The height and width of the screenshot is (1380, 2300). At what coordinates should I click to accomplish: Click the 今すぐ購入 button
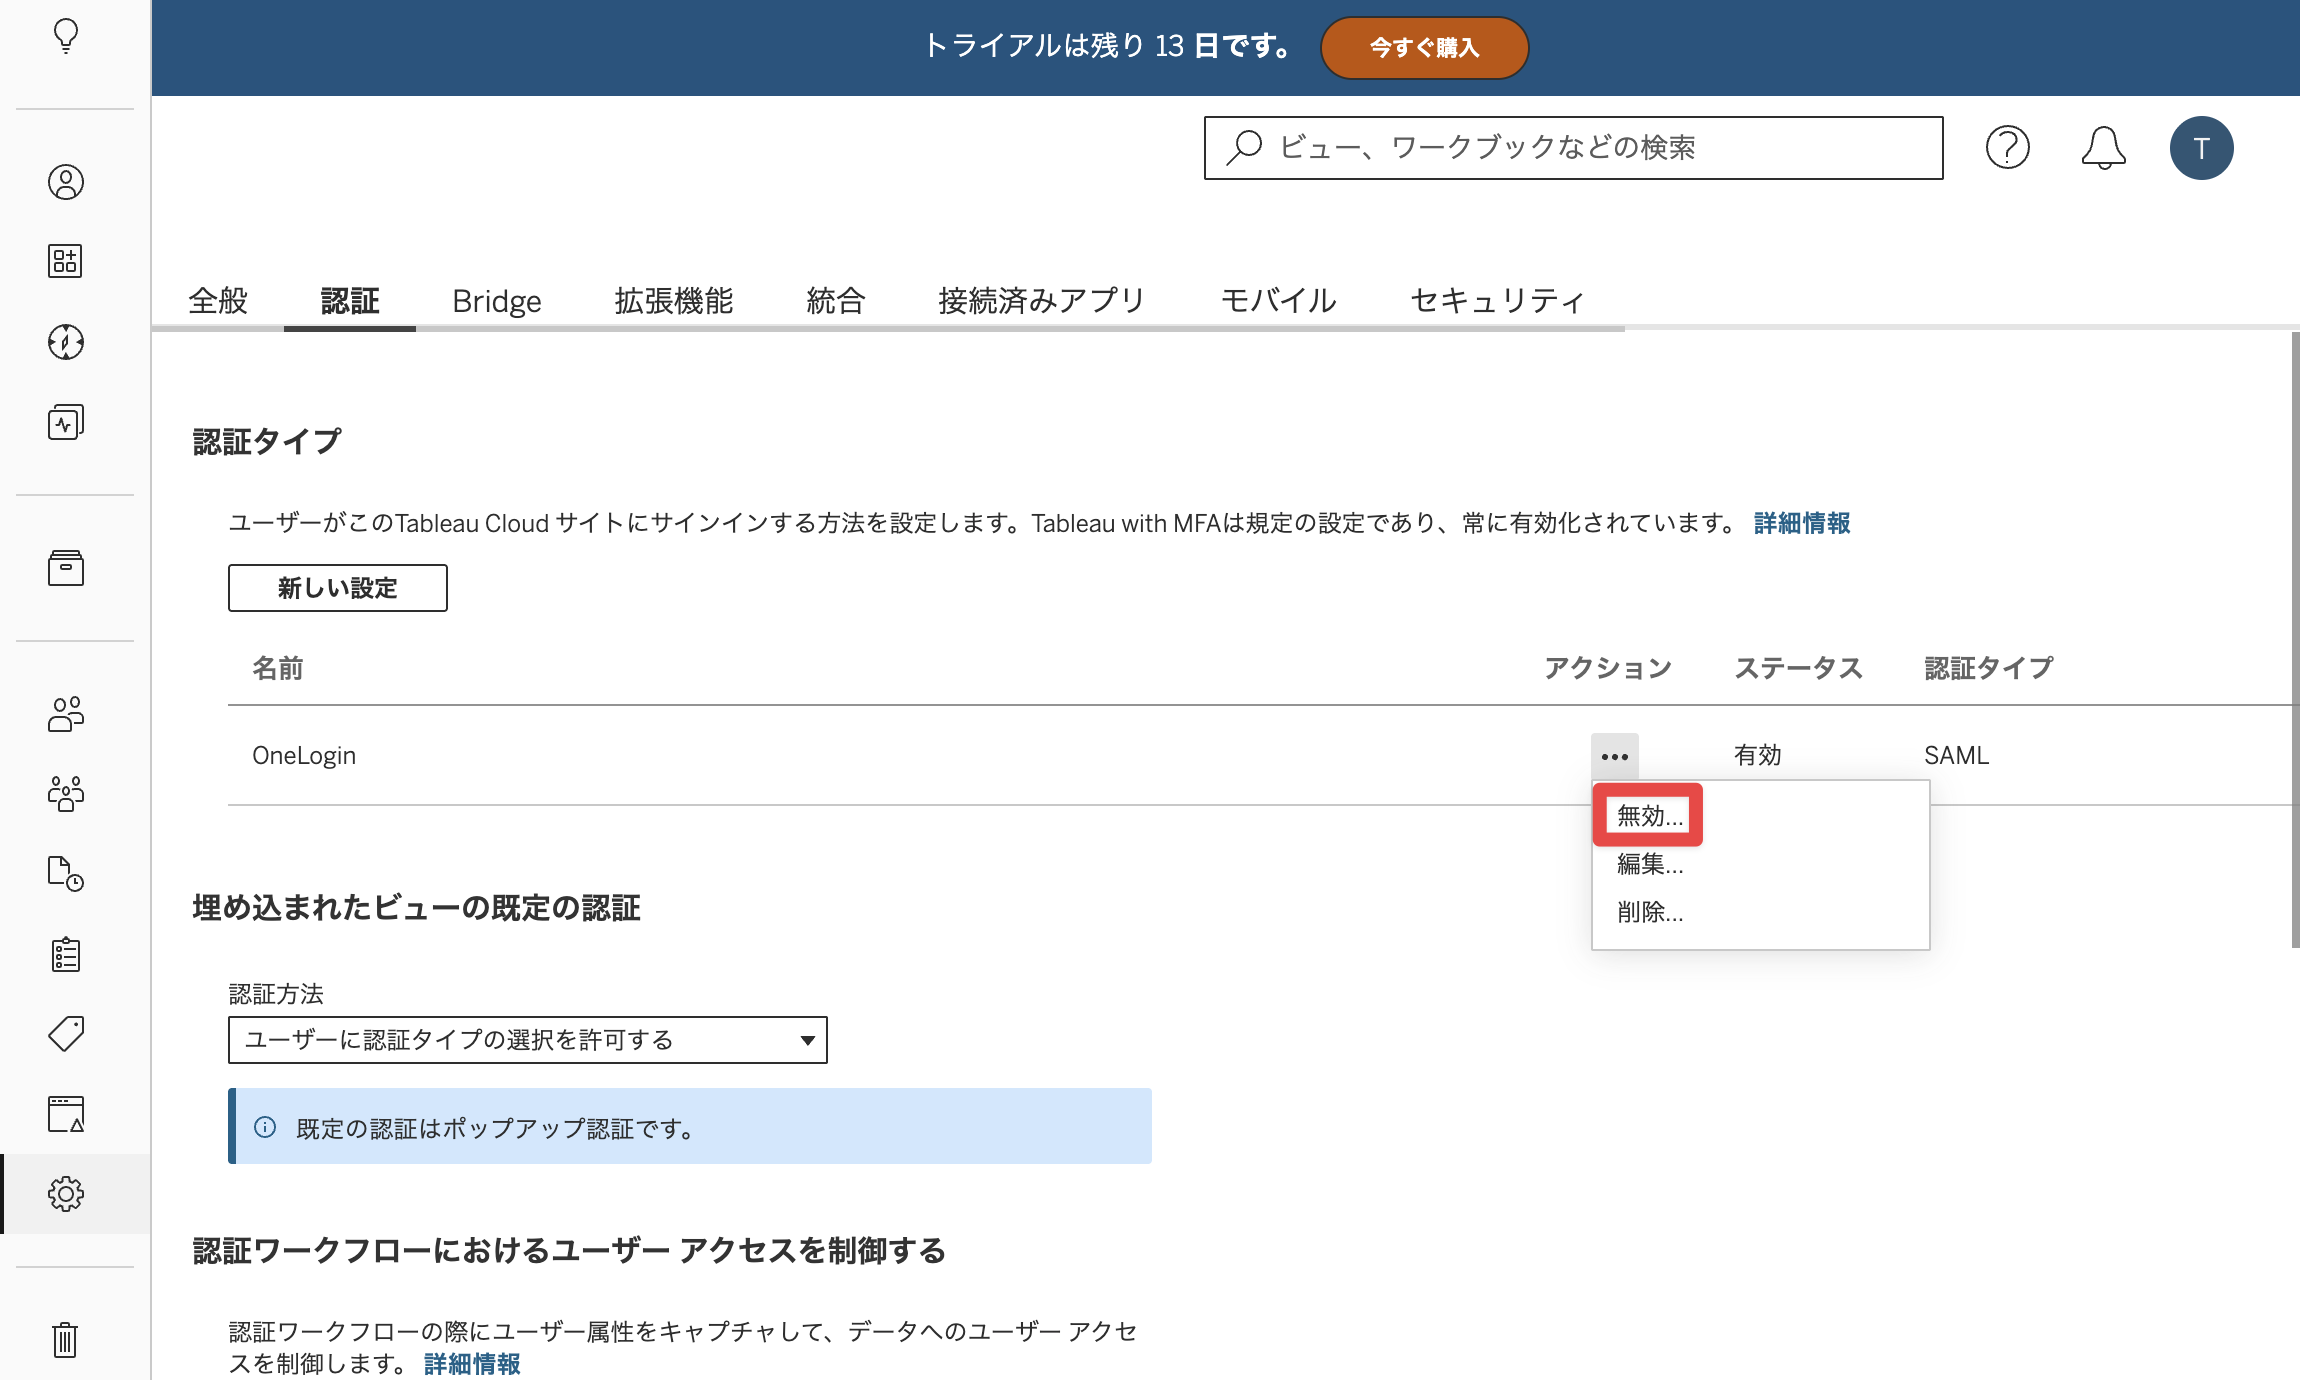[x=1424, y=47]
